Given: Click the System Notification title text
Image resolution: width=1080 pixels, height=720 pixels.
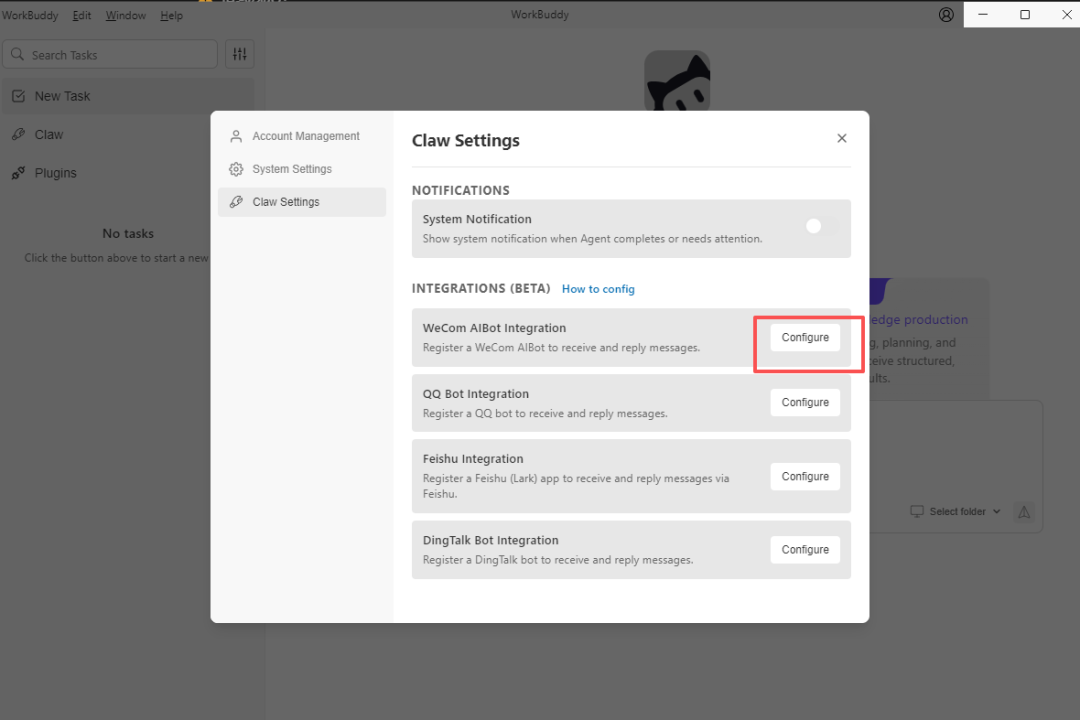Looking at the screenshot, I should 477,219.
